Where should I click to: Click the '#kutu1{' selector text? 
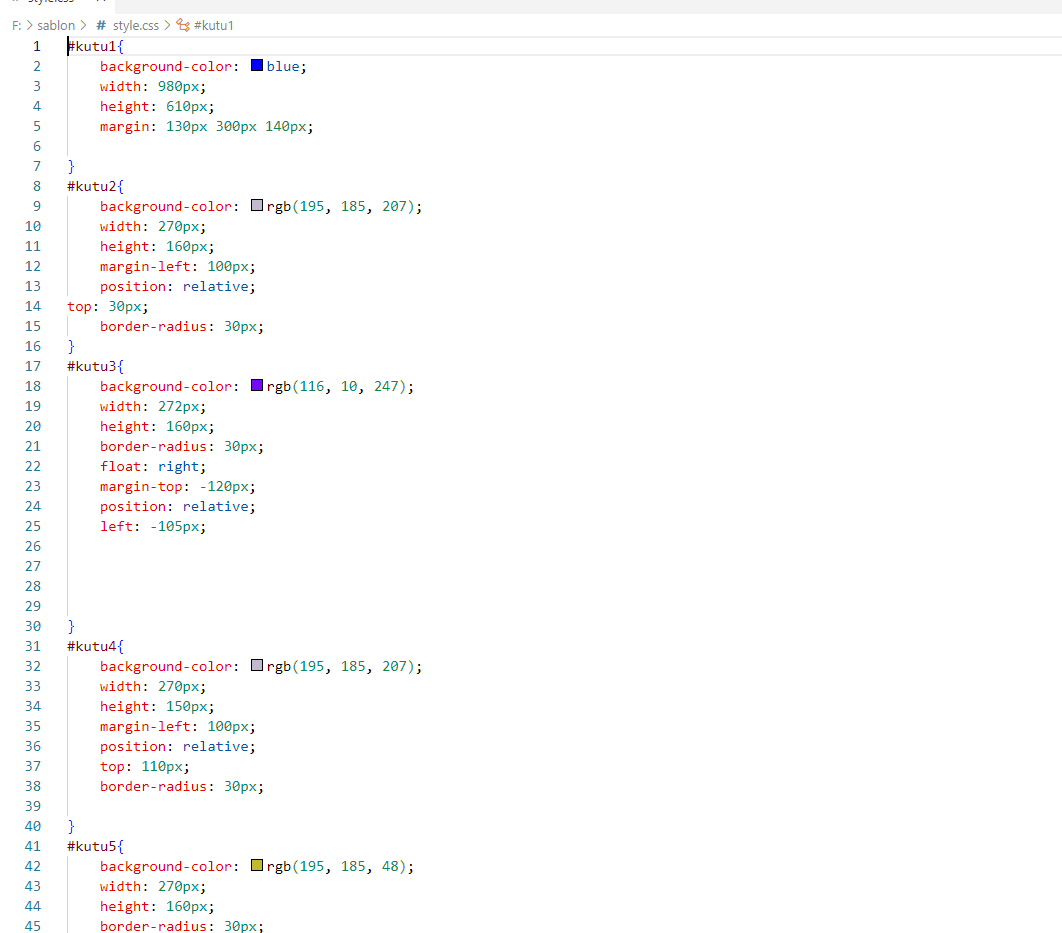[95, 46]
